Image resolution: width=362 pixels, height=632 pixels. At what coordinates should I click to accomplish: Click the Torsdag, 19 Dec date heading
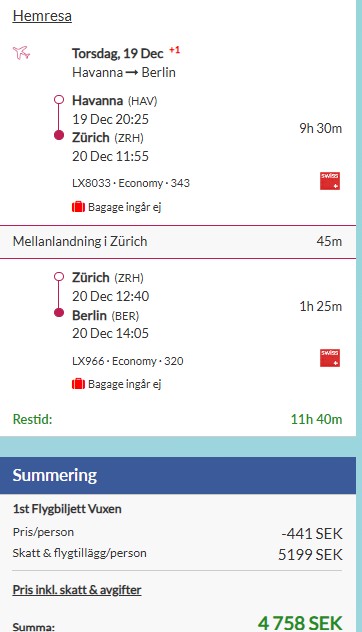[x=118, y=53]
